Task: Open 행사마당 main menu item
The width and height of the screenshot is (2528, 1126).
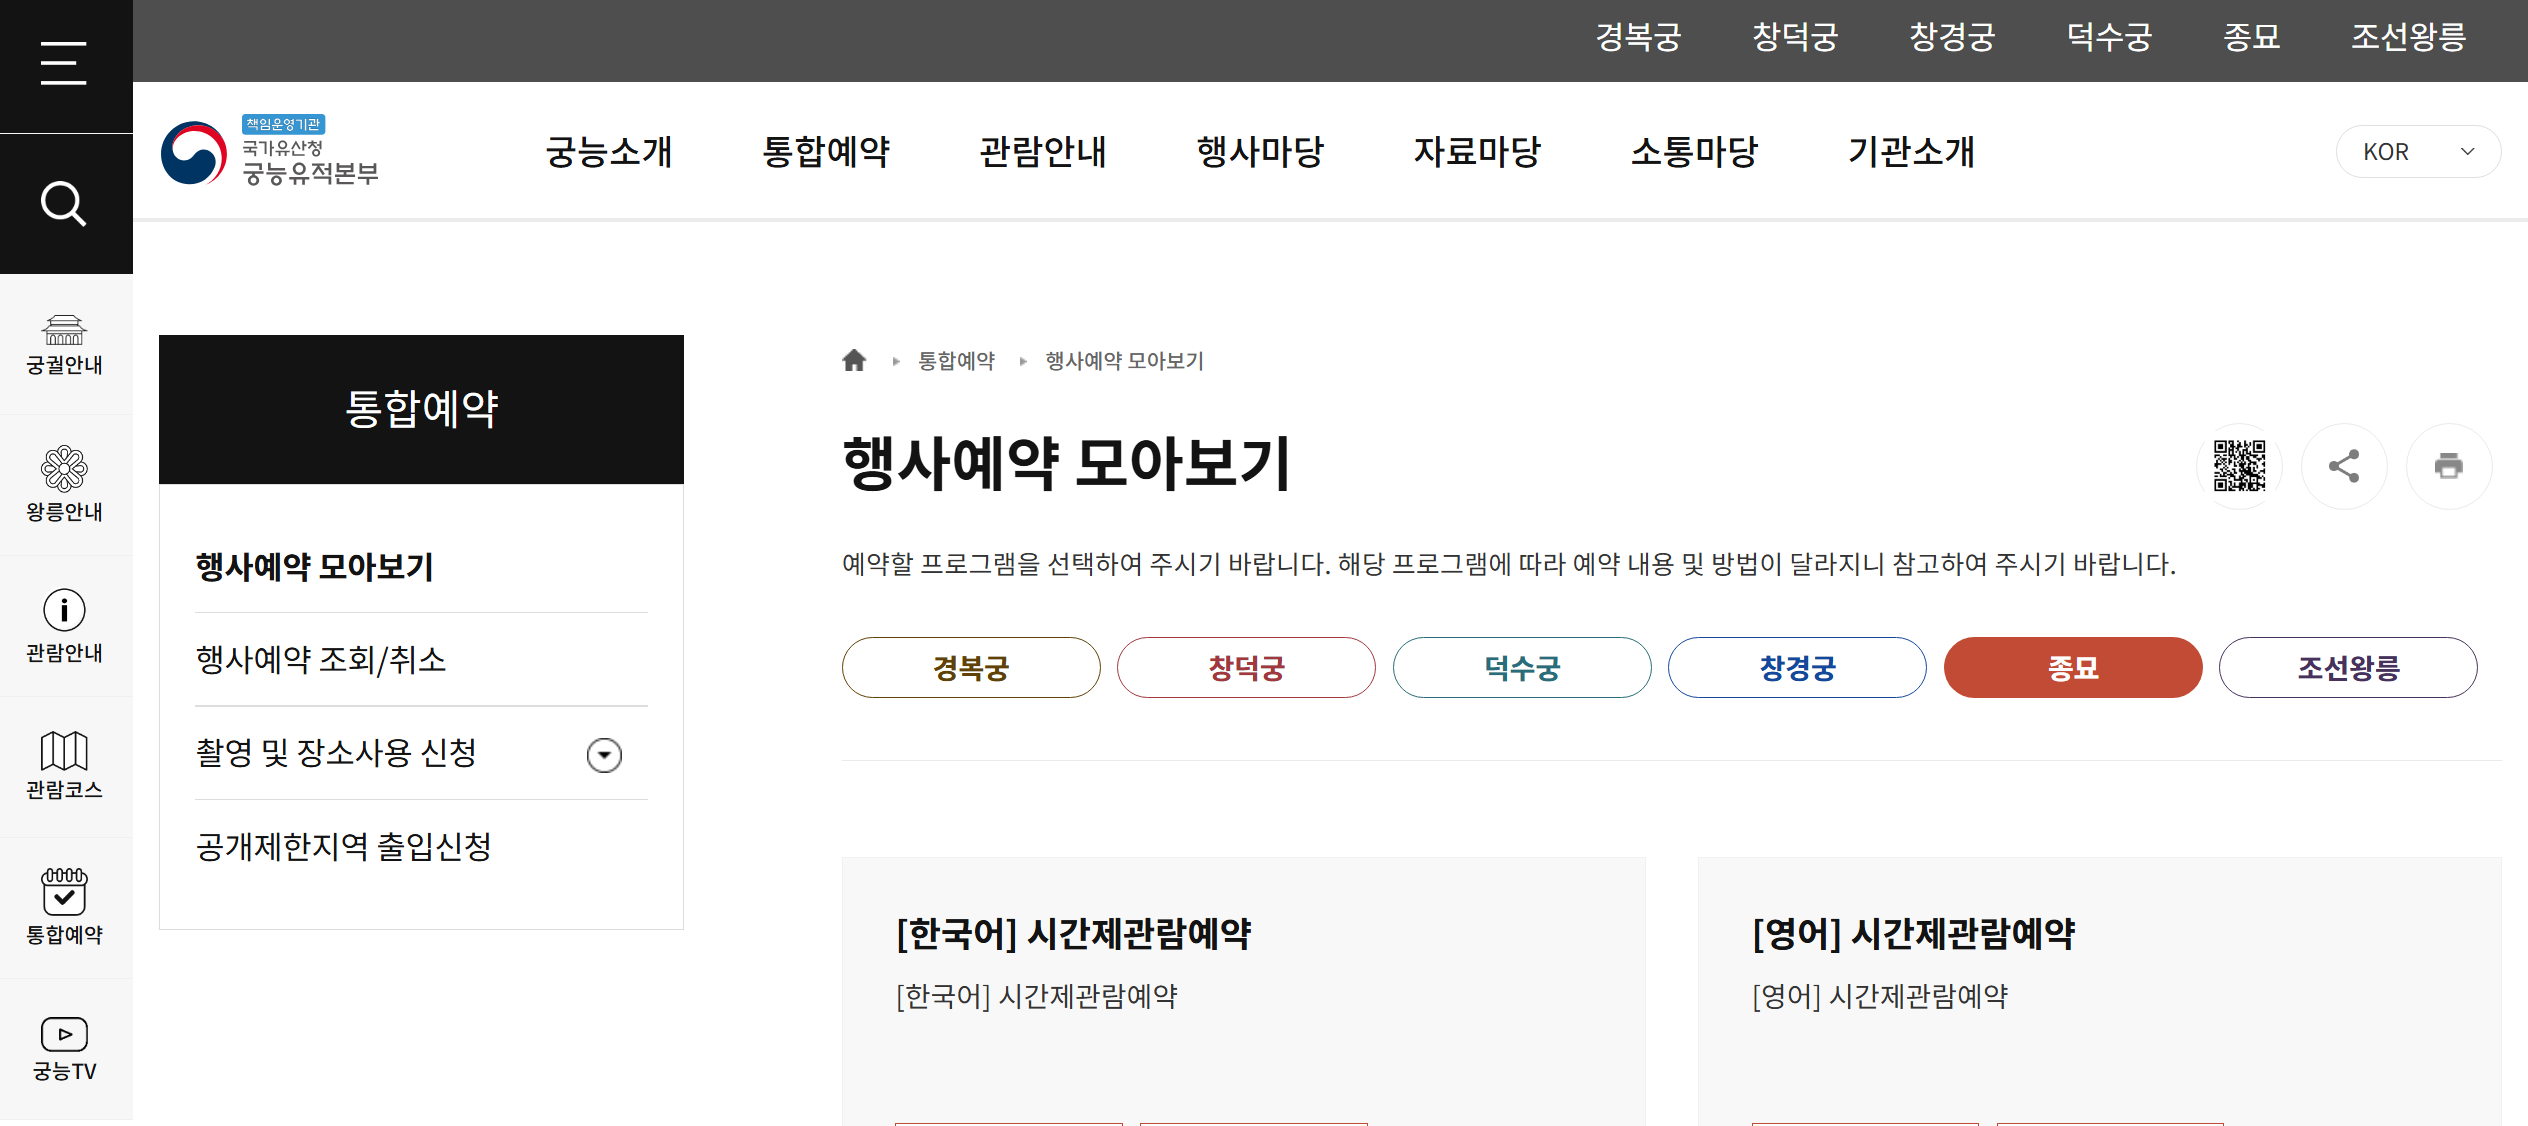Action: point(1260,152)
